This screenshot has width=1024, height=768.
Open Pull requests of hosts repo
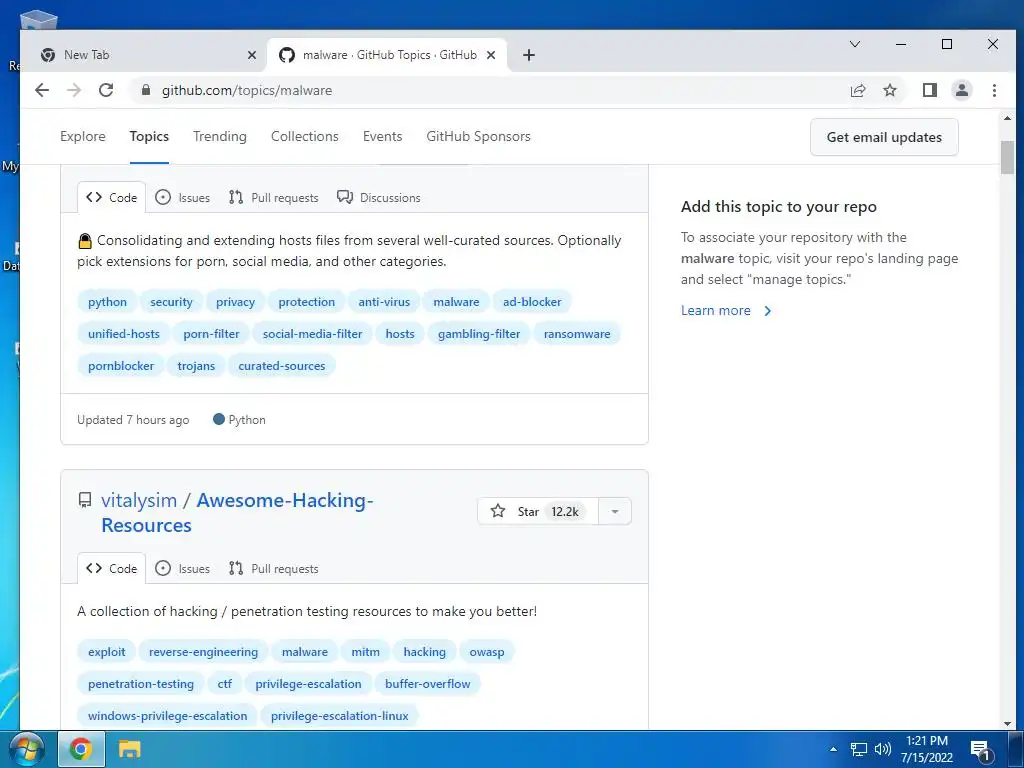[x=274, y=197]
